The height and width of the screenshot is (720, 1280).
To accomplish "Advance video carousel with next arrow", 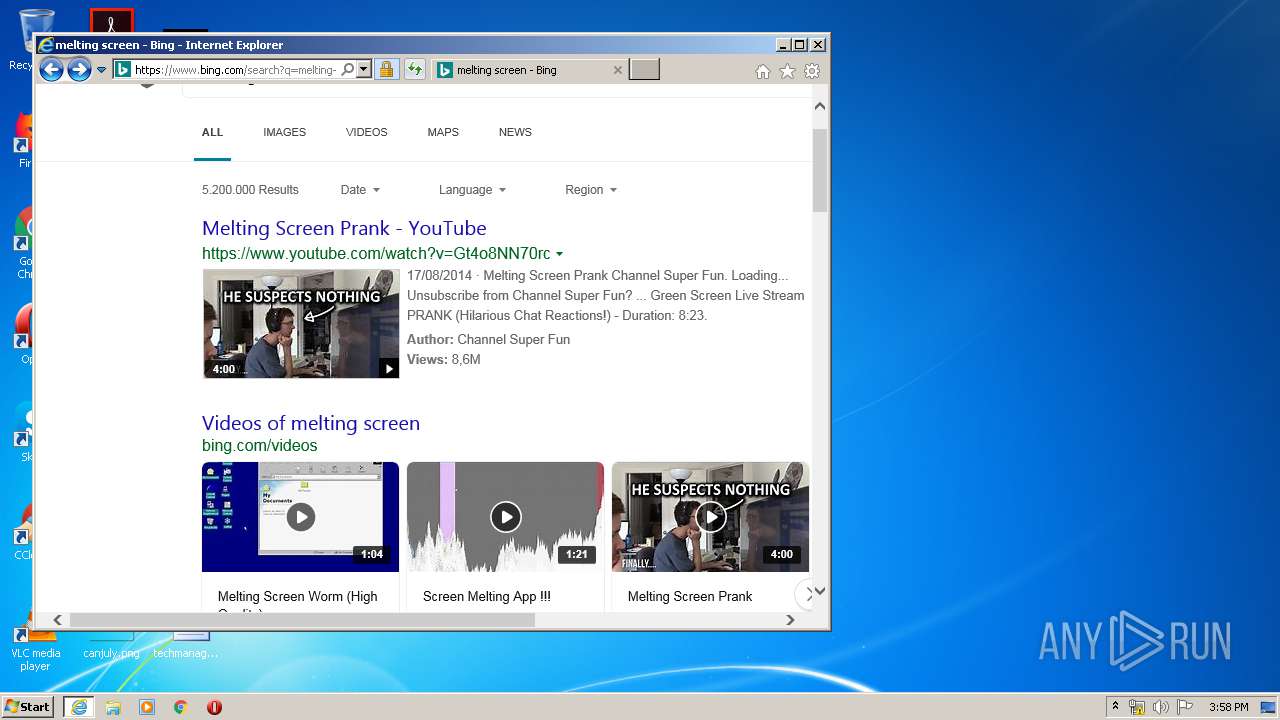I will pos(806,595).
